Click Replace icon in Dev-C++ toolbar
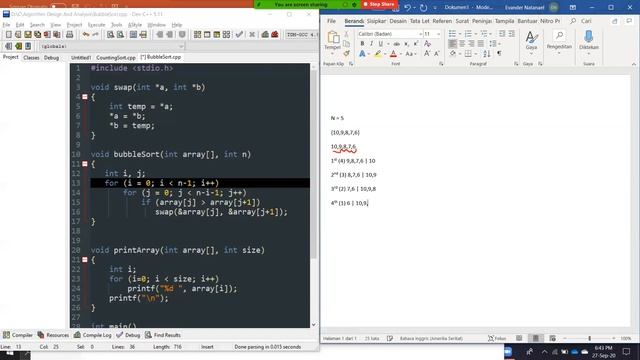This screenshot has height=360, width=640. point(120,35)
